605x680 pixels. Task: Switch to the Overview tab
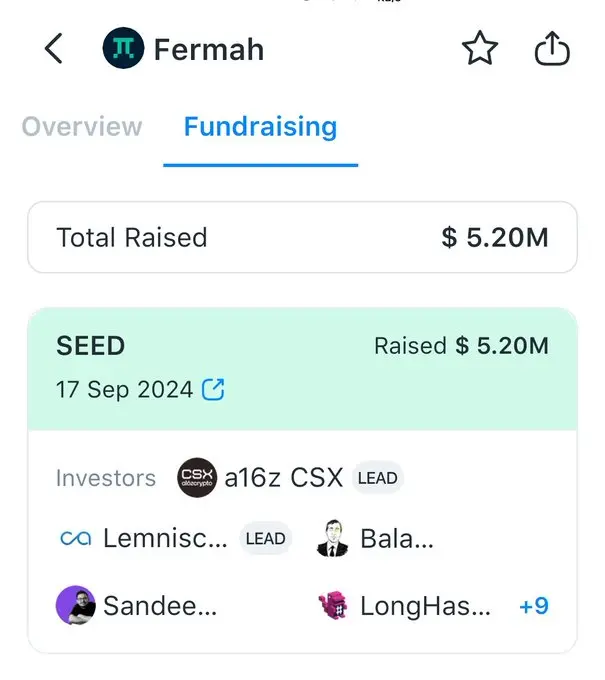[82, 127]
